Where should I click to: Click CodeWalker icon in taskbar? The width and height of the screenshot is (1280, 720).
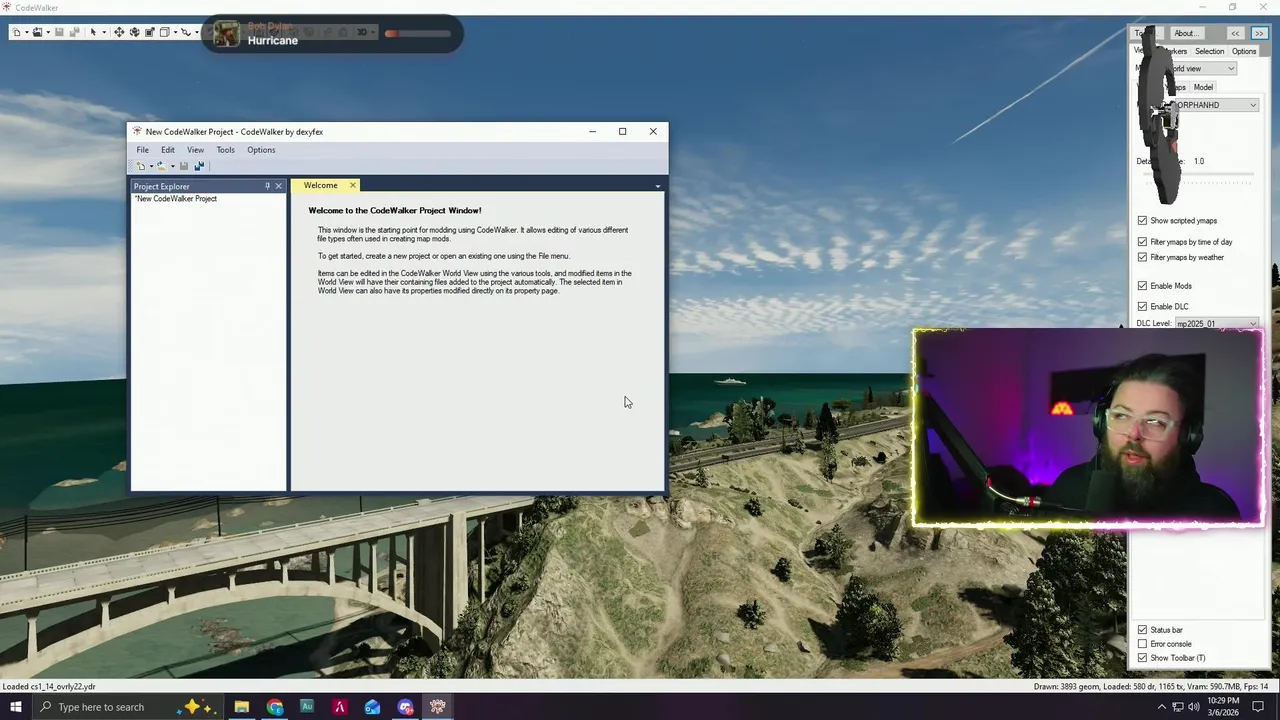coord(438,707)
